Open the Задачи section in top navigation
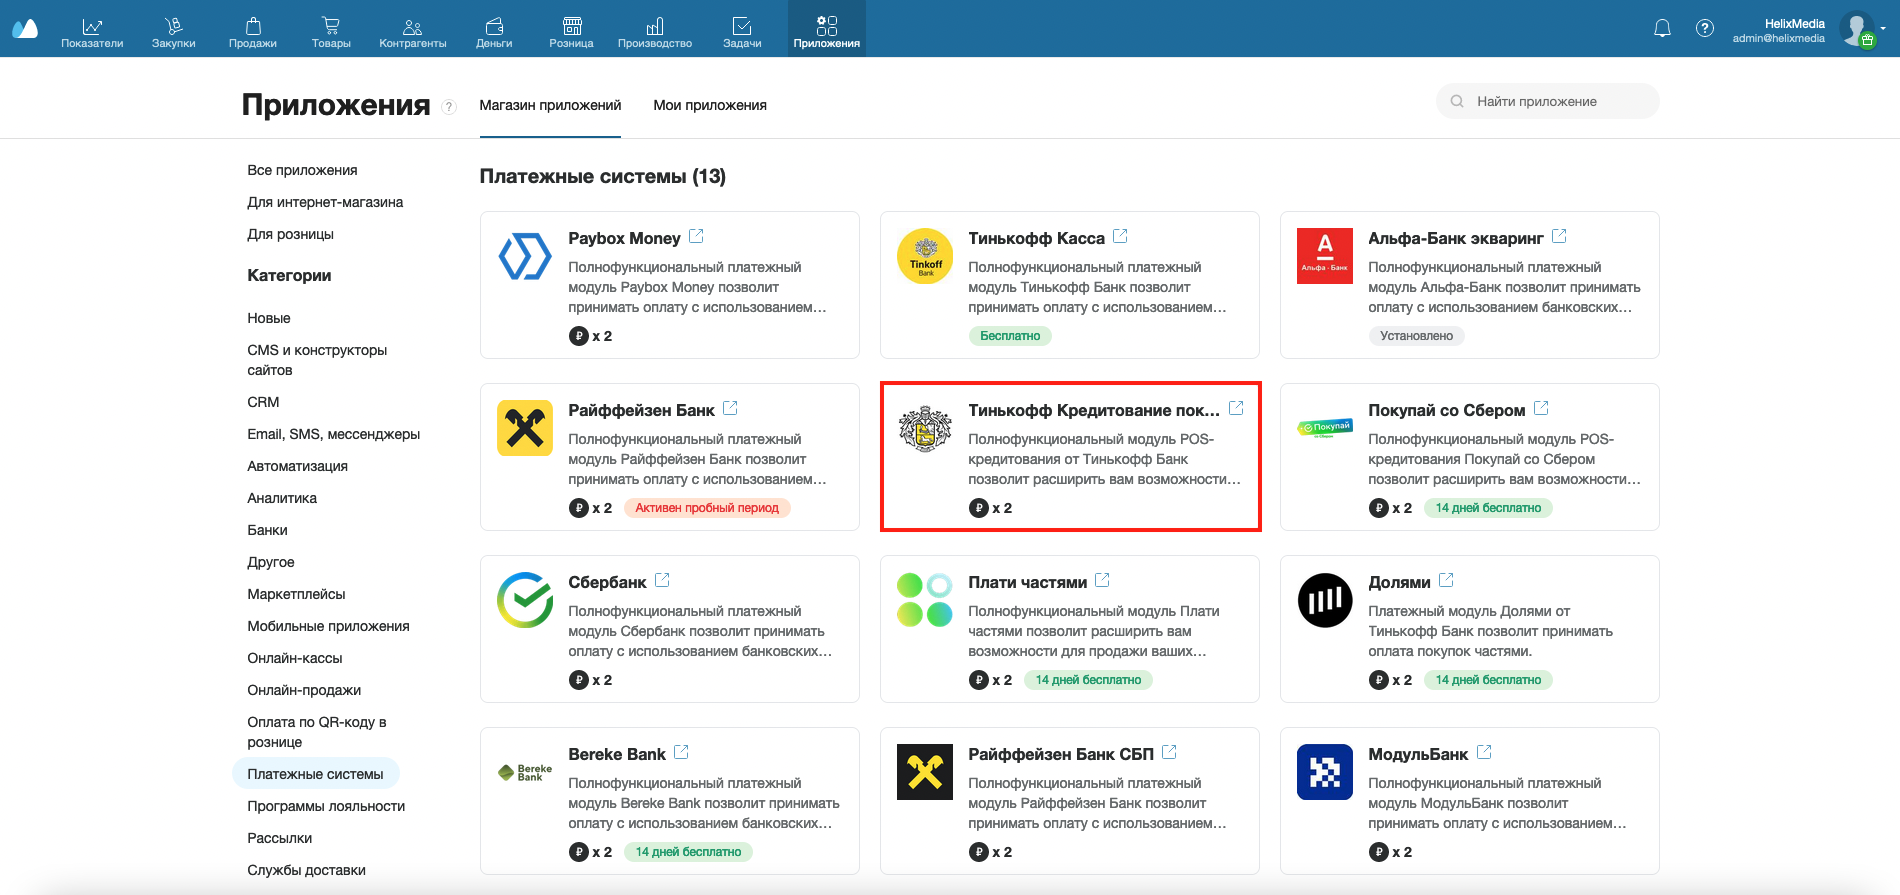 [742, 31]
